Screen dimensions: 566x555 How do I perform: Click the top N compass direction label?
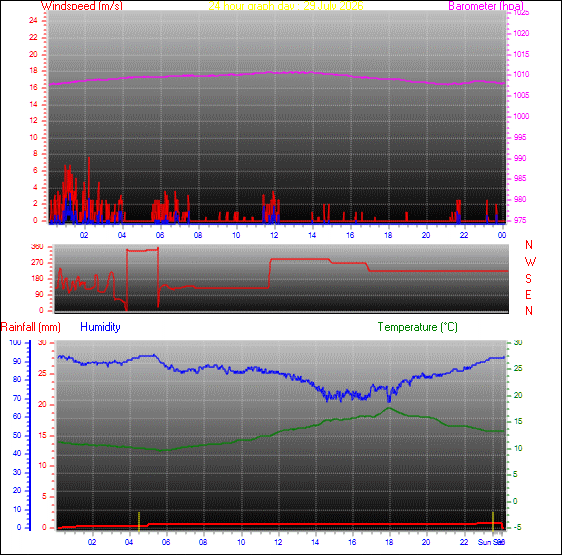(529, 245)
